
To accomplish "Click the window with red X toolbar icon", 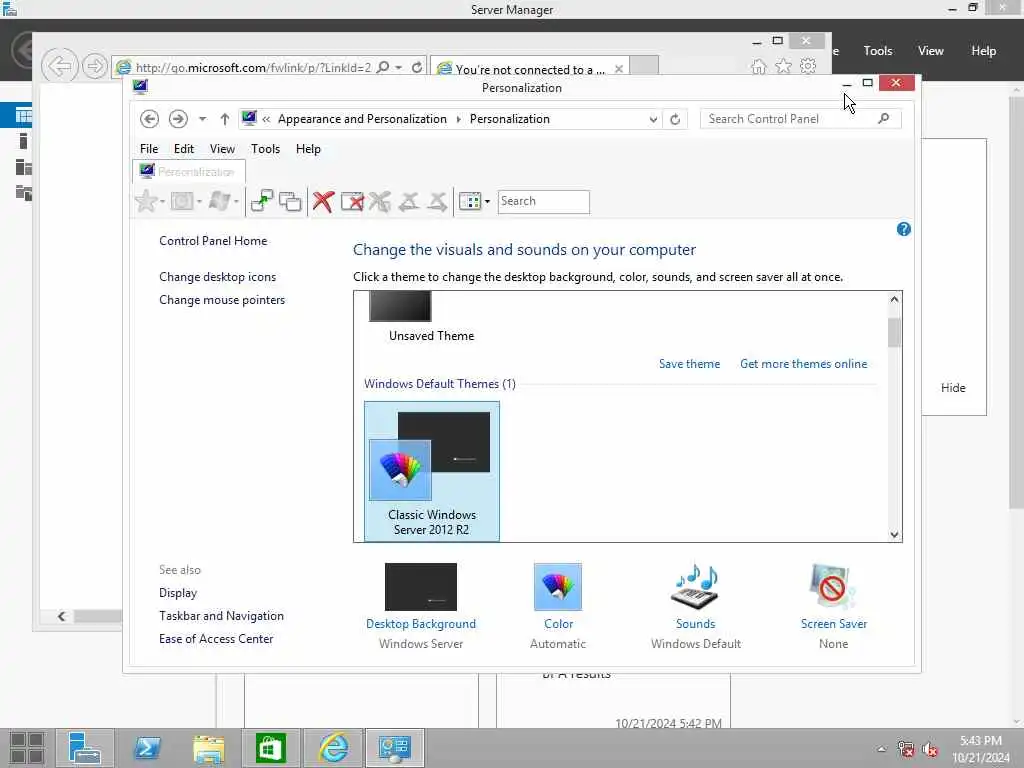I will [352, 201].
